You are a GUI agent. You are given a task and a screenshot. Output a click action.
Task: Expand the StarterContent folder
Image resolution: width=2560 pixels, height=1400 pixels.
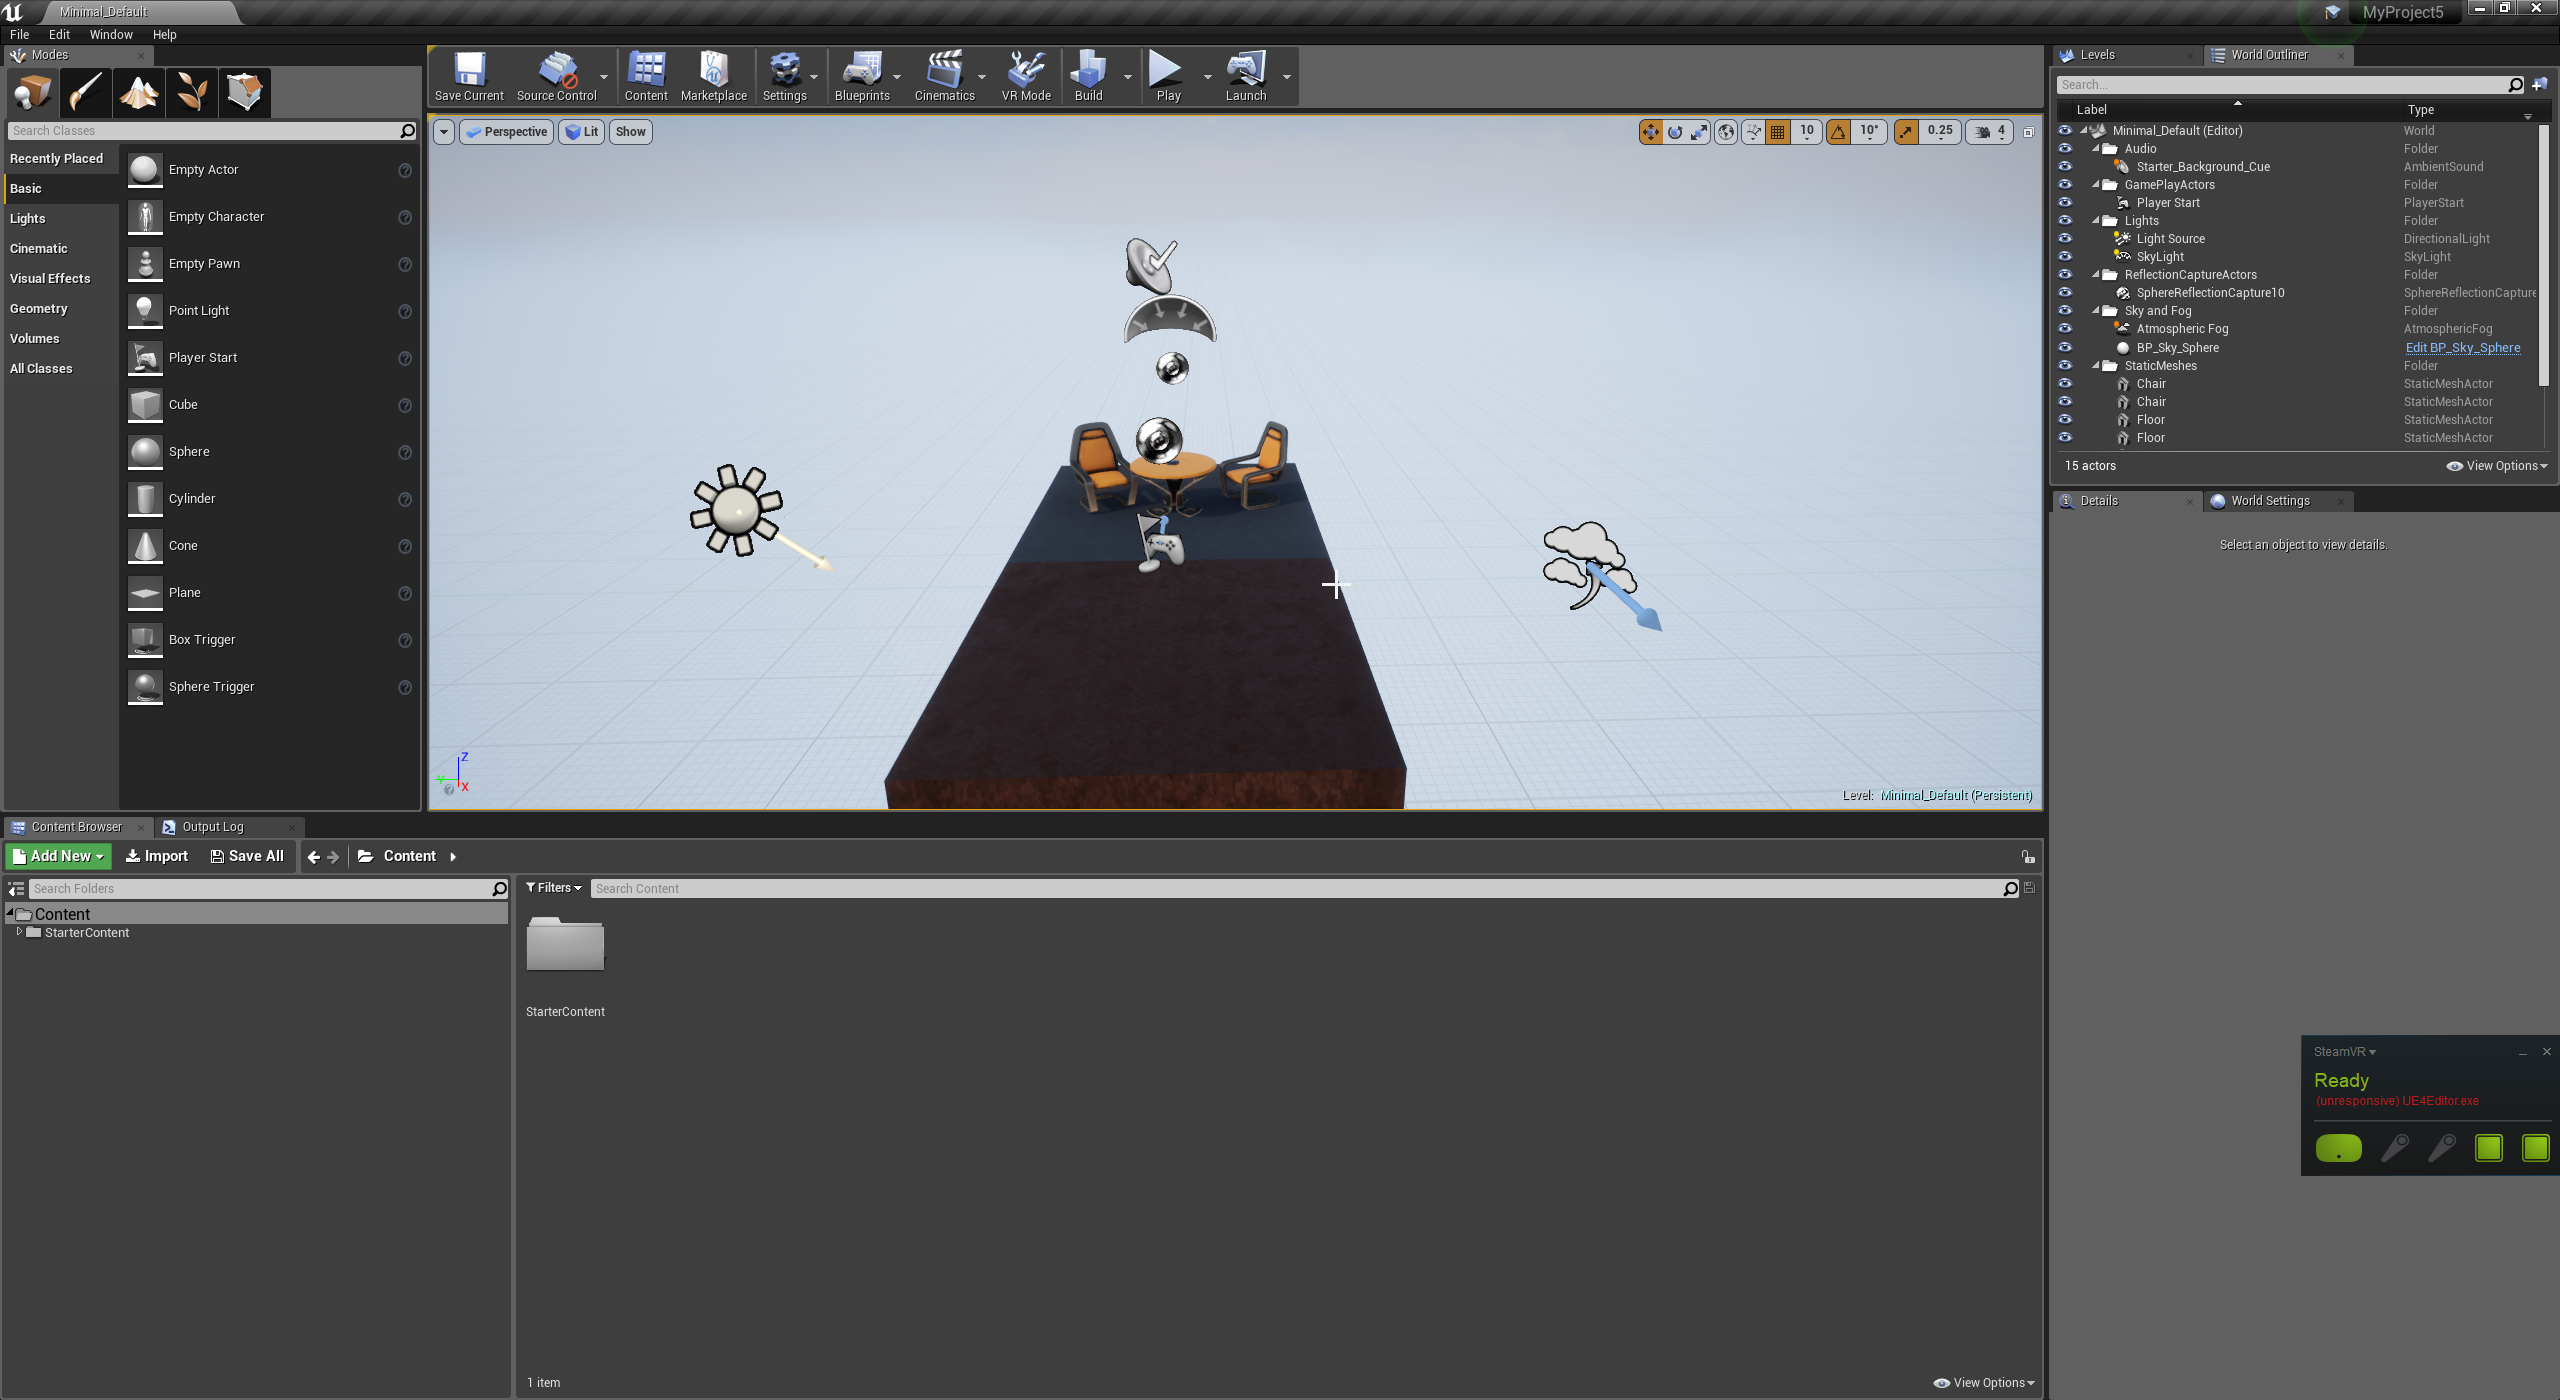pyautogui.click(x=20, y=932)
